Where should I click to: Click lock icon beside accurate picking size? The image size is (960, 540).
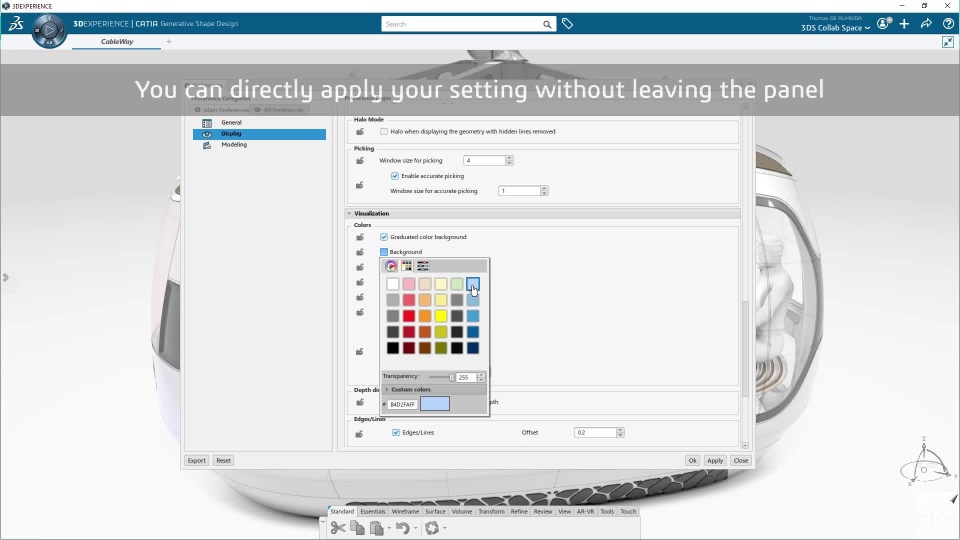[360, 185]
